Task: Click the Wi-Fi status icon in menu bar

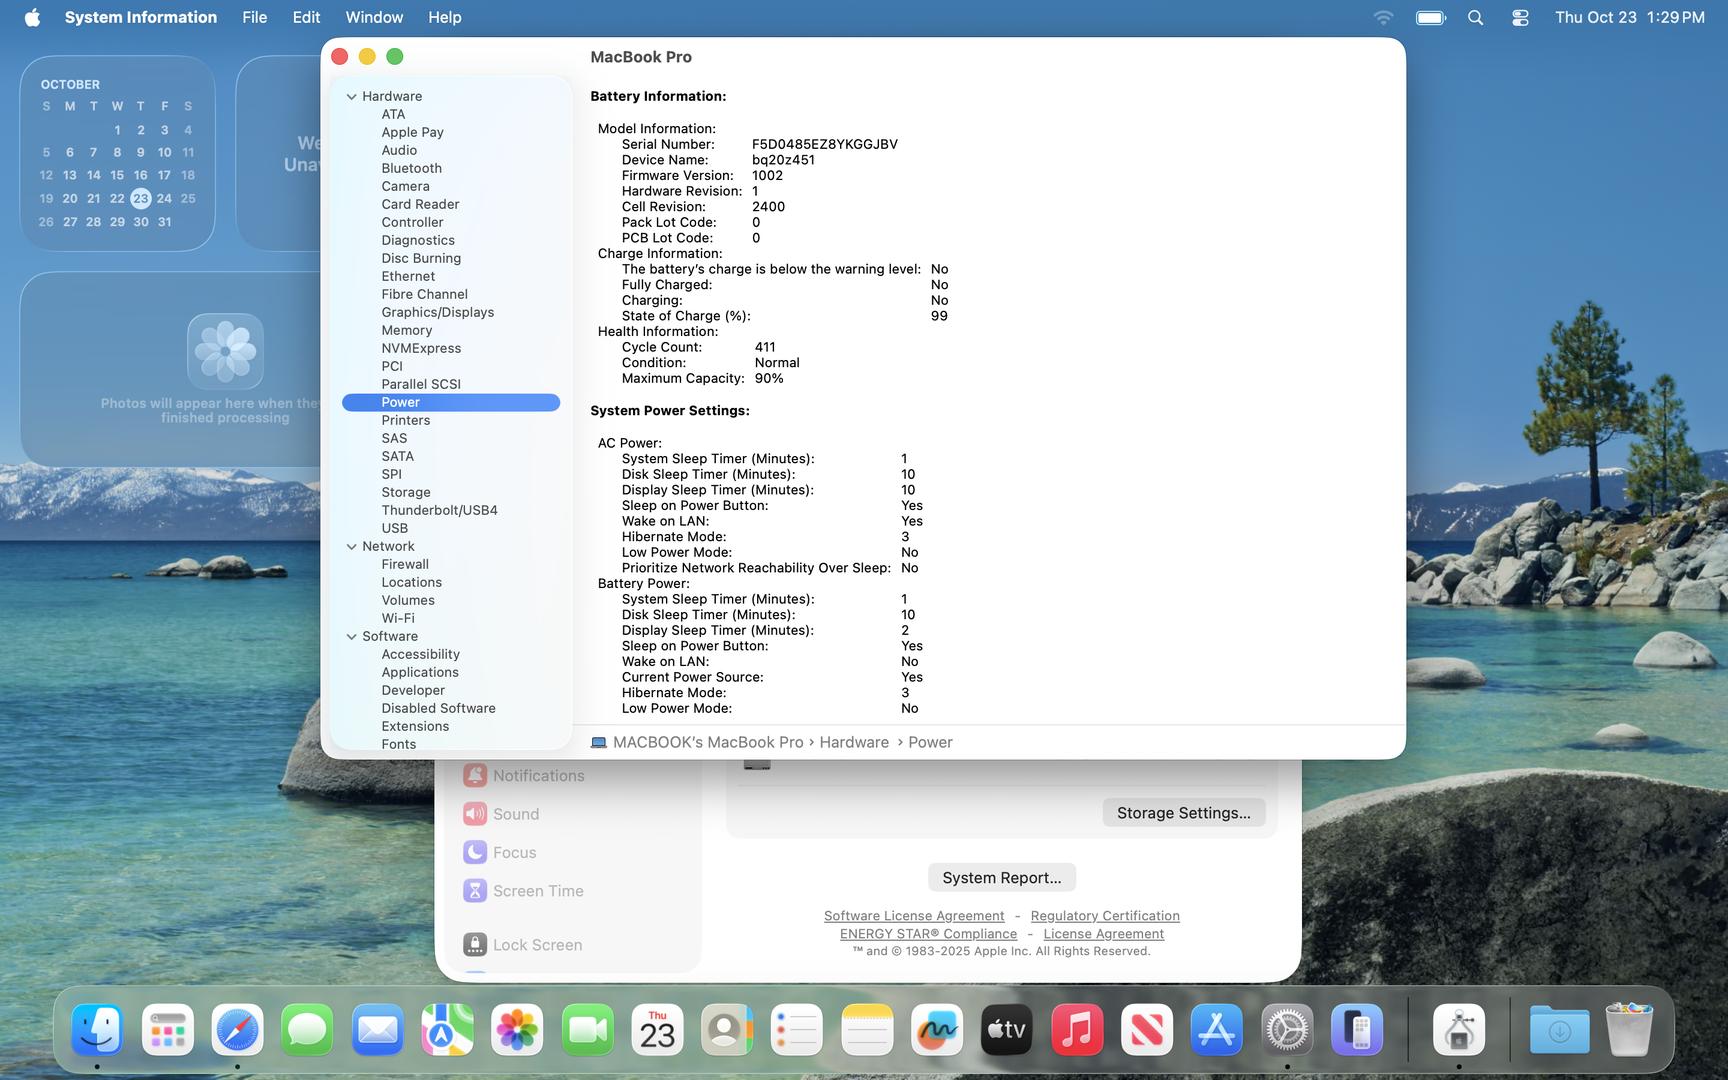Action: pos(1383,17)
